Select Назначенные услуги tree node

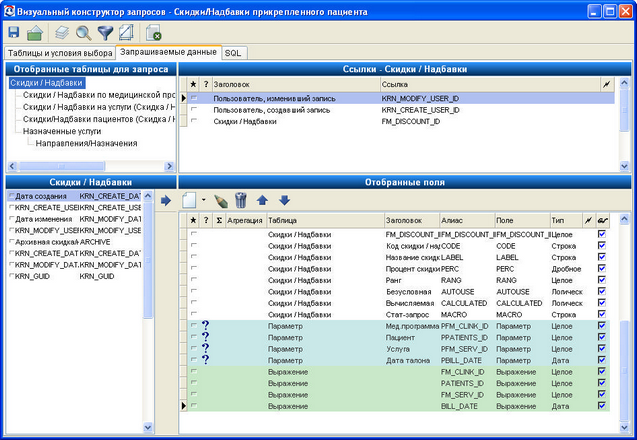tap(62, 131)
